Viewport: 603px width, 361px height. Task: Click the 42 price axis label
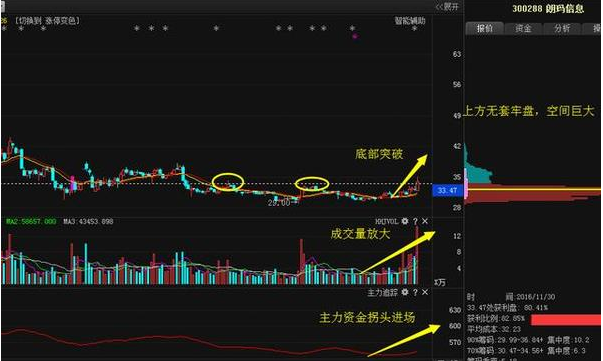point(456,146)
